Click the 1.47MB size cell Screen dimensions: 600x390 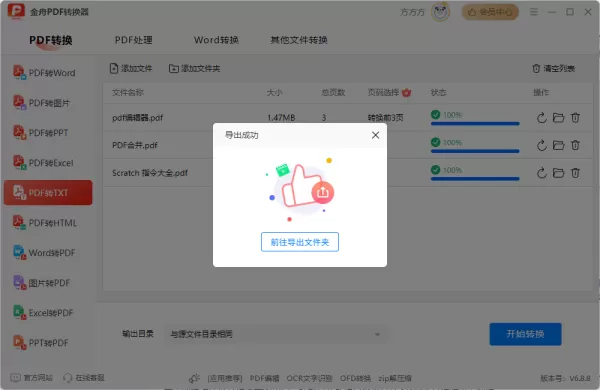(x=281, y=117)
